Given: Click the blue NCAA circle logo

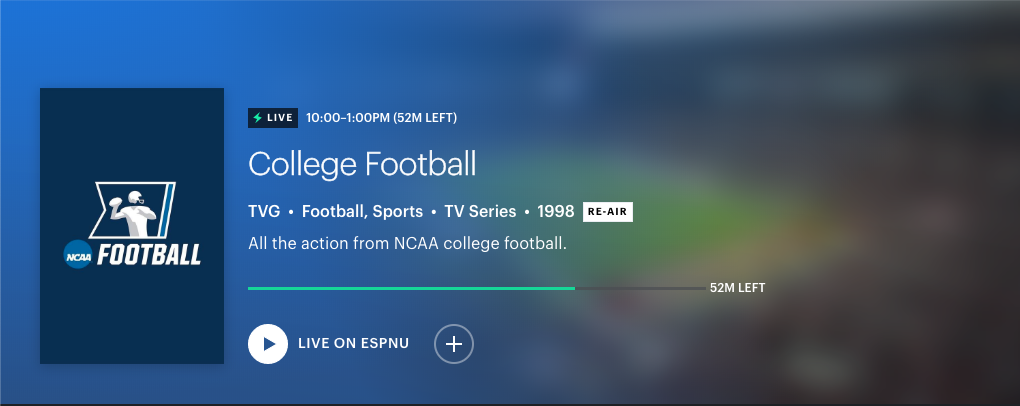Looking at the screenshot, I should click(x=78, y=255).
